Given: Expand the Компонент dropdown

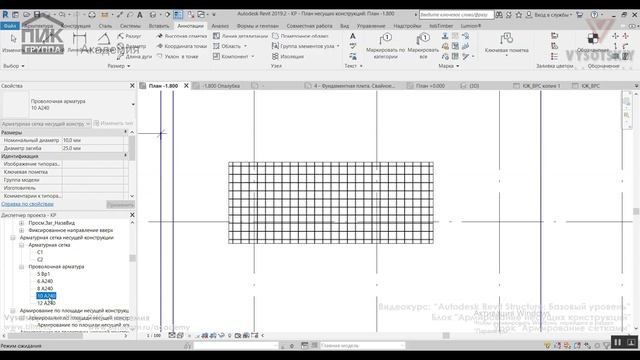Looking at the screenshot, I should 253,56.
